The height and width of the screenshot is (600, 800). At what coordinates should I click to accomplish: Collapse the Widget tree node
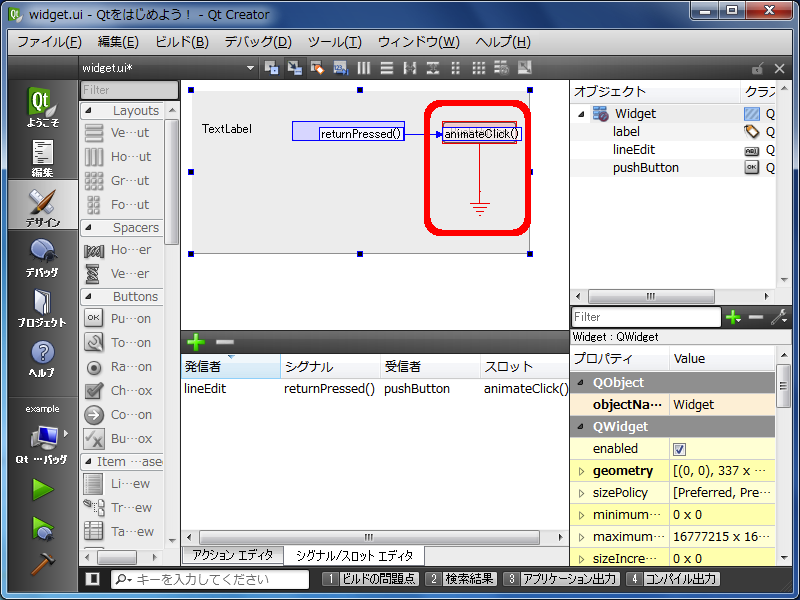click(582, 114)
